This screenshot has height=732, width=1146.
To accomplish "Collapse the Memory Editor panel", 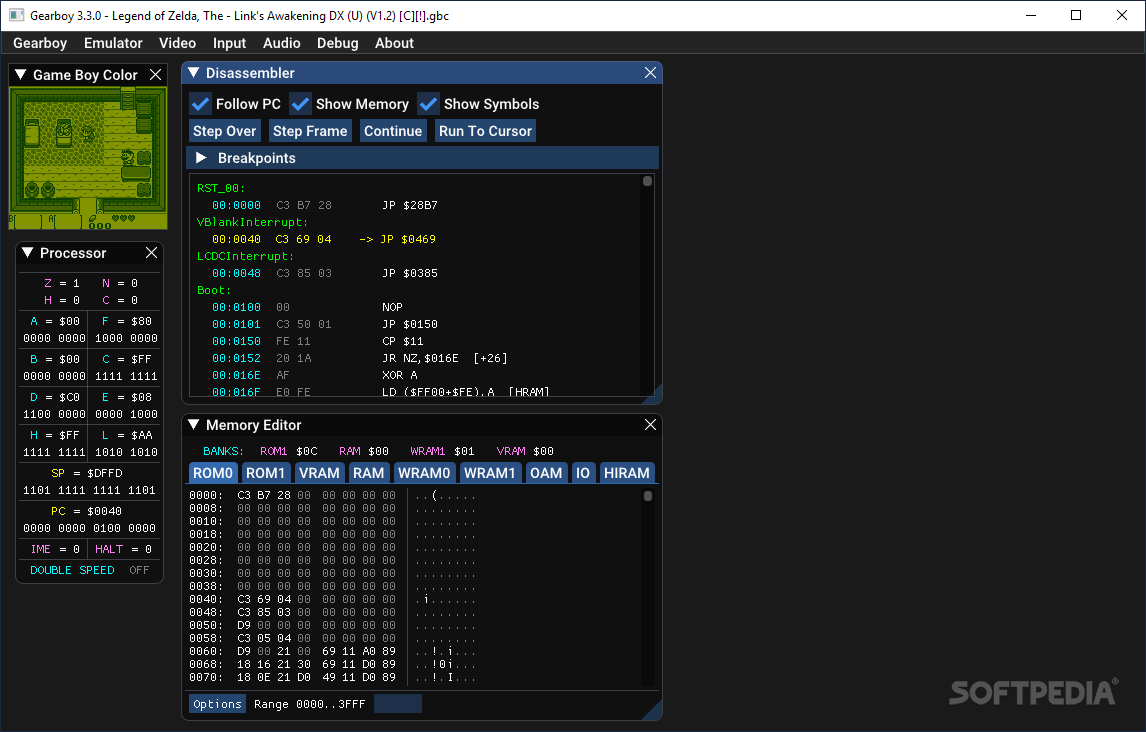I will [194, 424].
